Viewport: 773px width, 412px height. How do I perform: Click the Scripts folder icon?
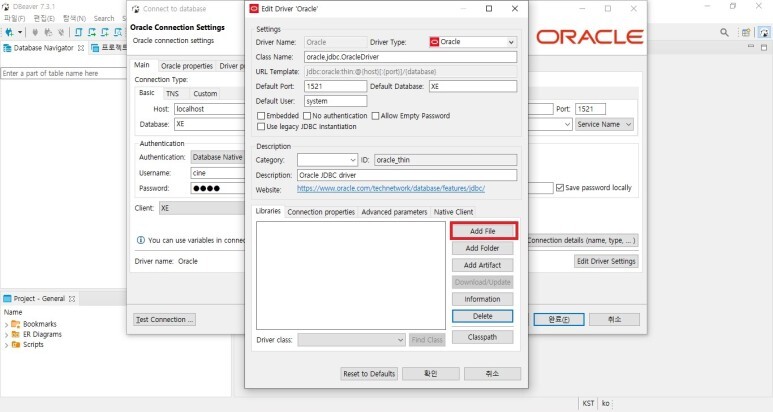point(16,344)
